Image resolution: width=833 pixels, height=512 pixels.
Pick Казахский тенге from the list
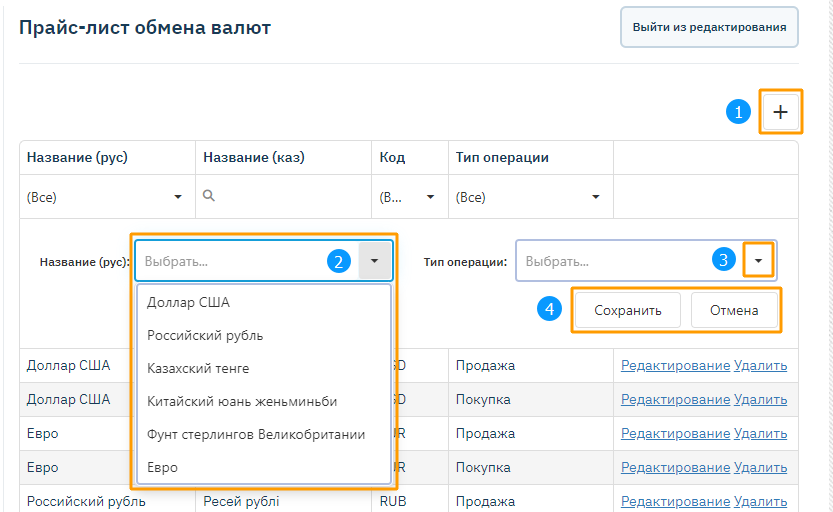264,369
